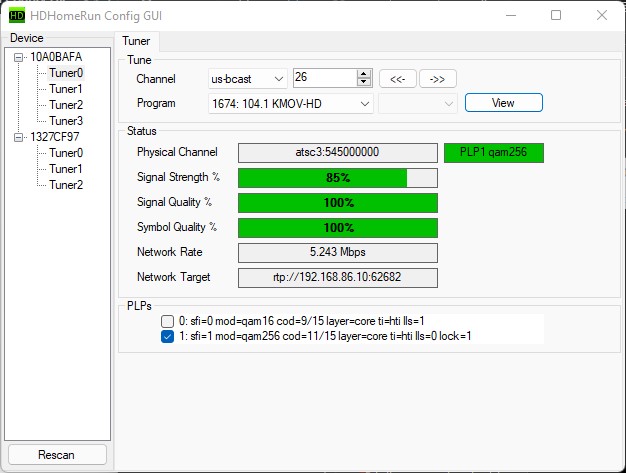Image resolution: width=626 pixels, height=473 pixels.
Task: Select Tuner1 under device 1327CF97
Action: [66, 169]
